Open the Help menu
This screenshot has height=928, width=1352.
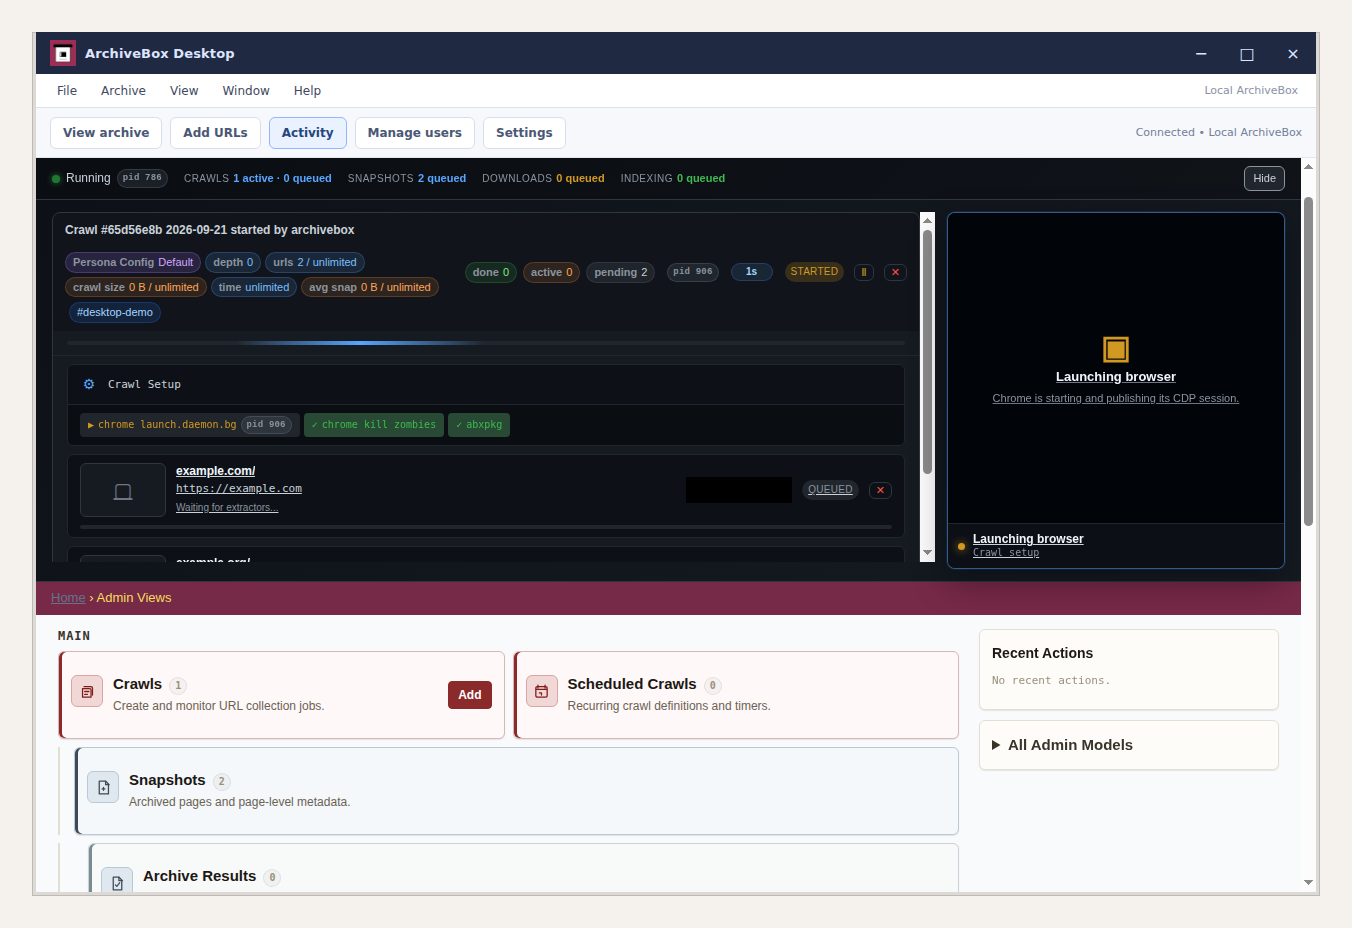(x=307, y=90)
